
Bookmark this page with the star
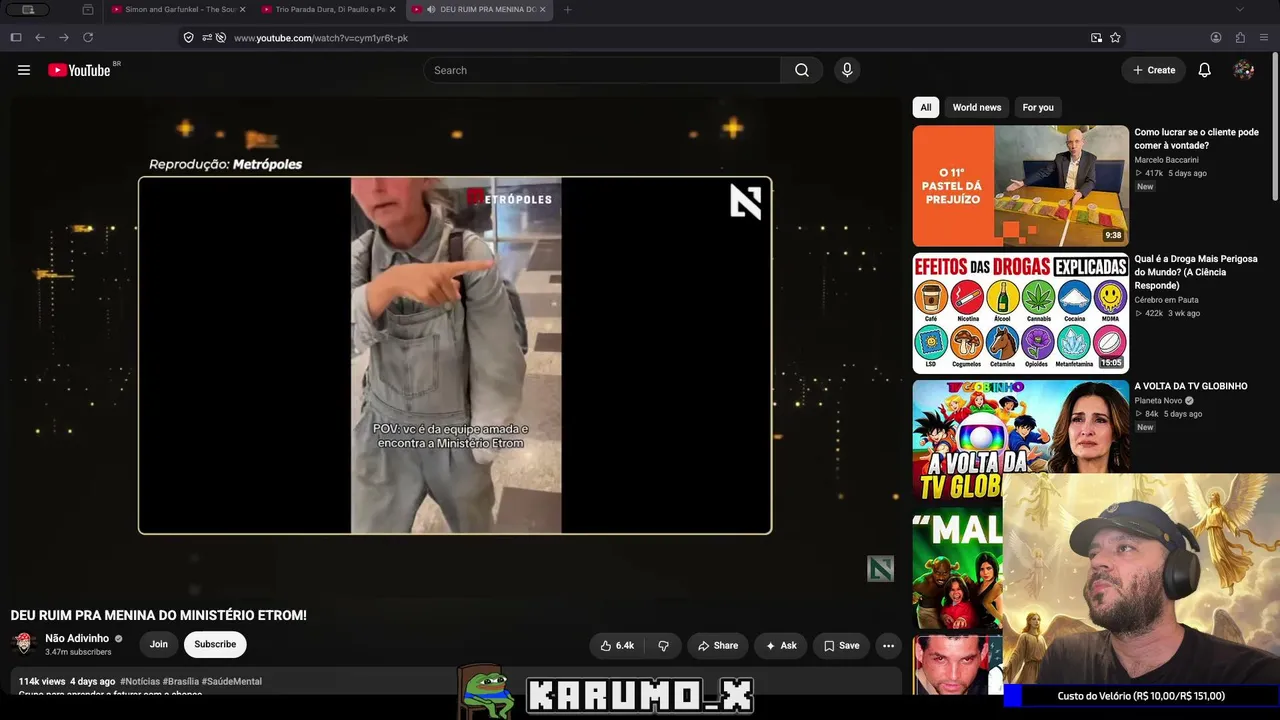(1115, 38)
